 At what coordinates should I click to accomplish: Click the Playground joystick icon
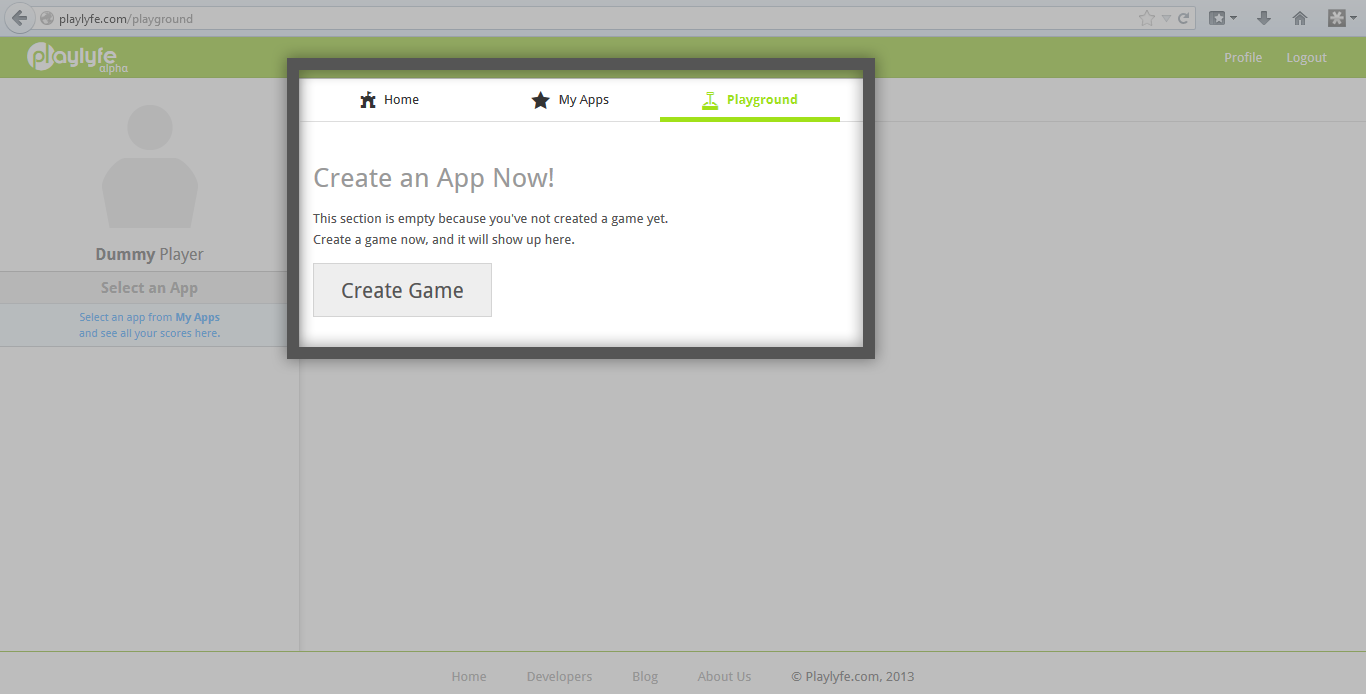tap(710, 100)
